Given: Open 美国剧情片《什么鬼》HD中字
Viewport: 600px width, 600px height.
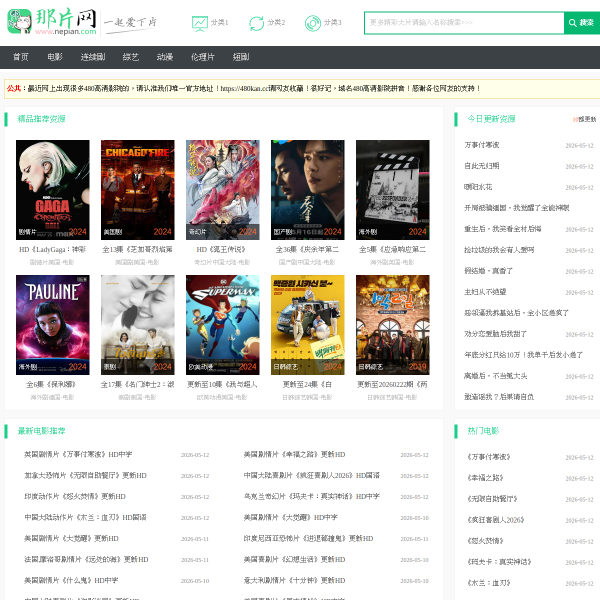Looking at the screenshot, I should 71,580.
